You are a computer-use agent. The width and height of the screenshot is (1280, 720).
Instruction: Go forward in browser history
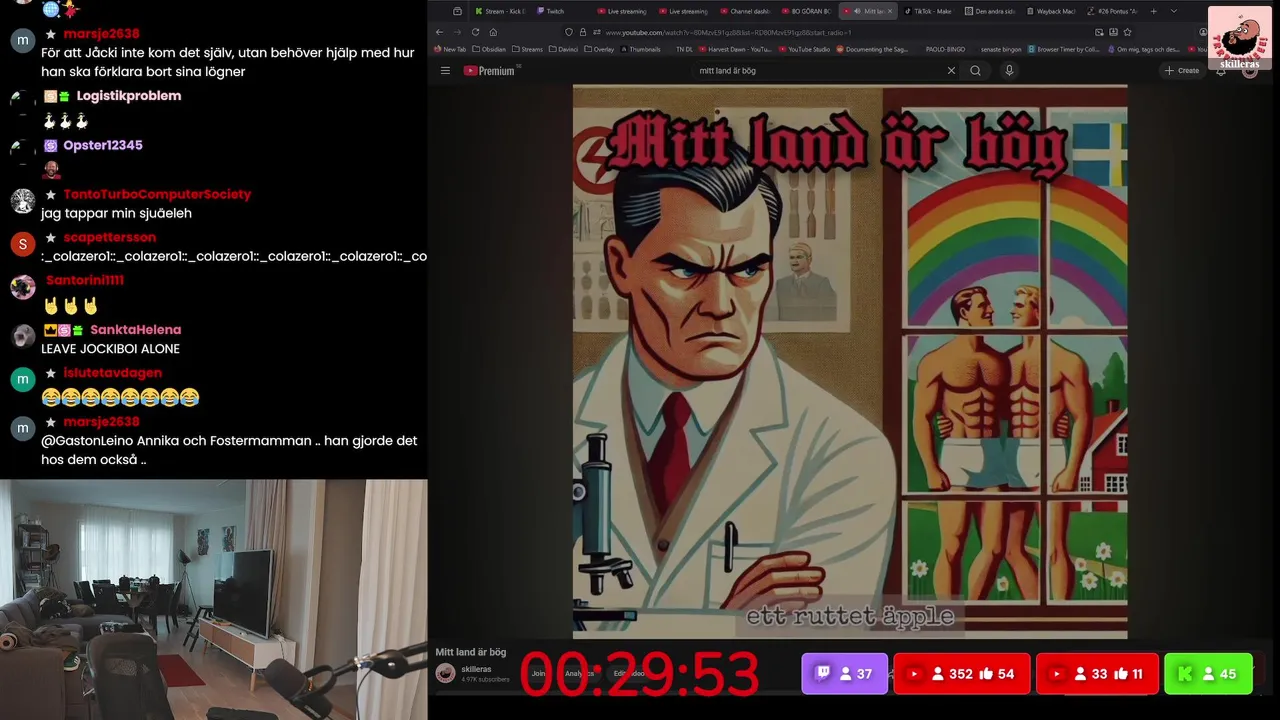click(x=456, y=32)
